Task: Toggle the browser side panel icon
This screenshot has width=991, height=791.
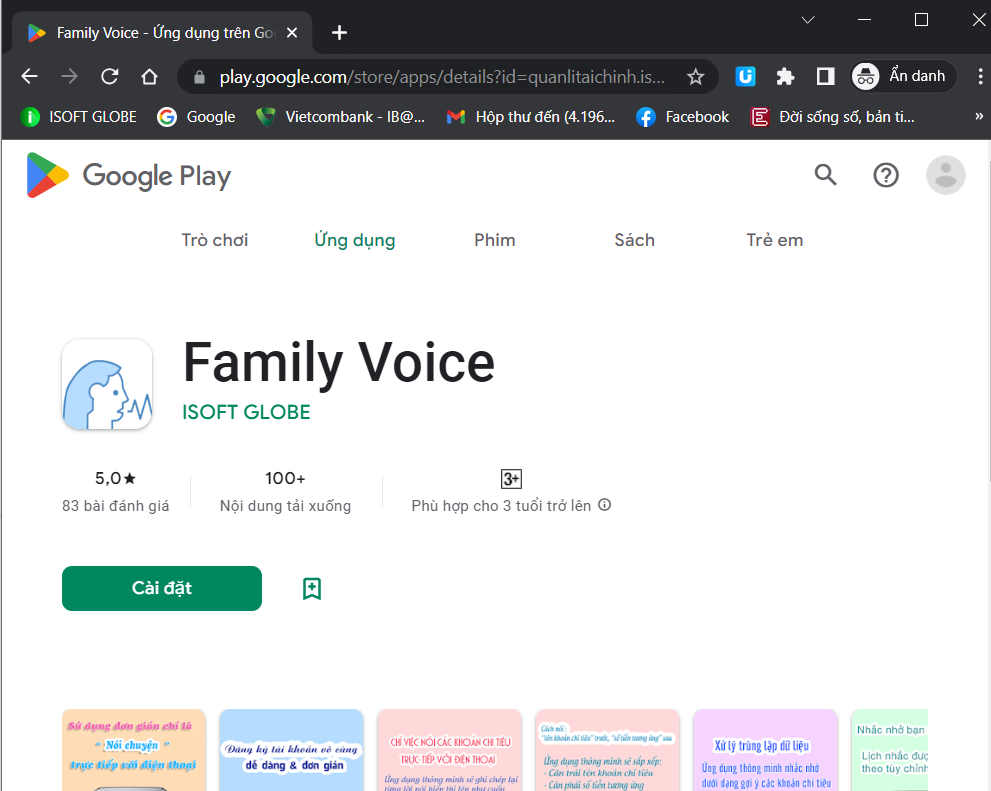Action: tap(825, 76)
